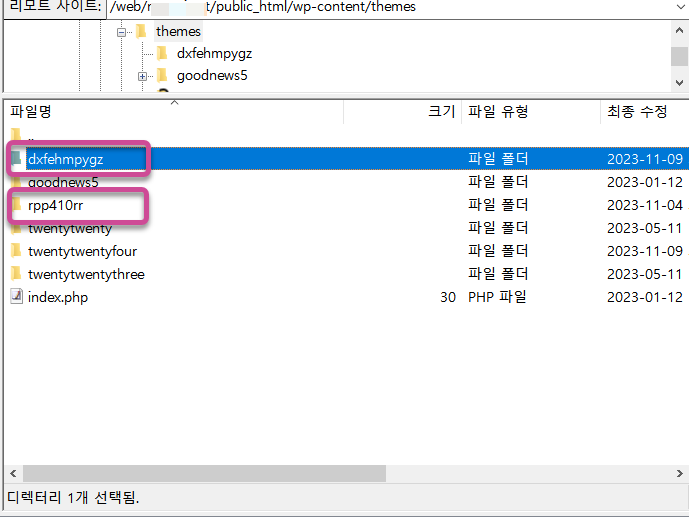Click the 2023-01-12 date of index.php

[645, 297]
